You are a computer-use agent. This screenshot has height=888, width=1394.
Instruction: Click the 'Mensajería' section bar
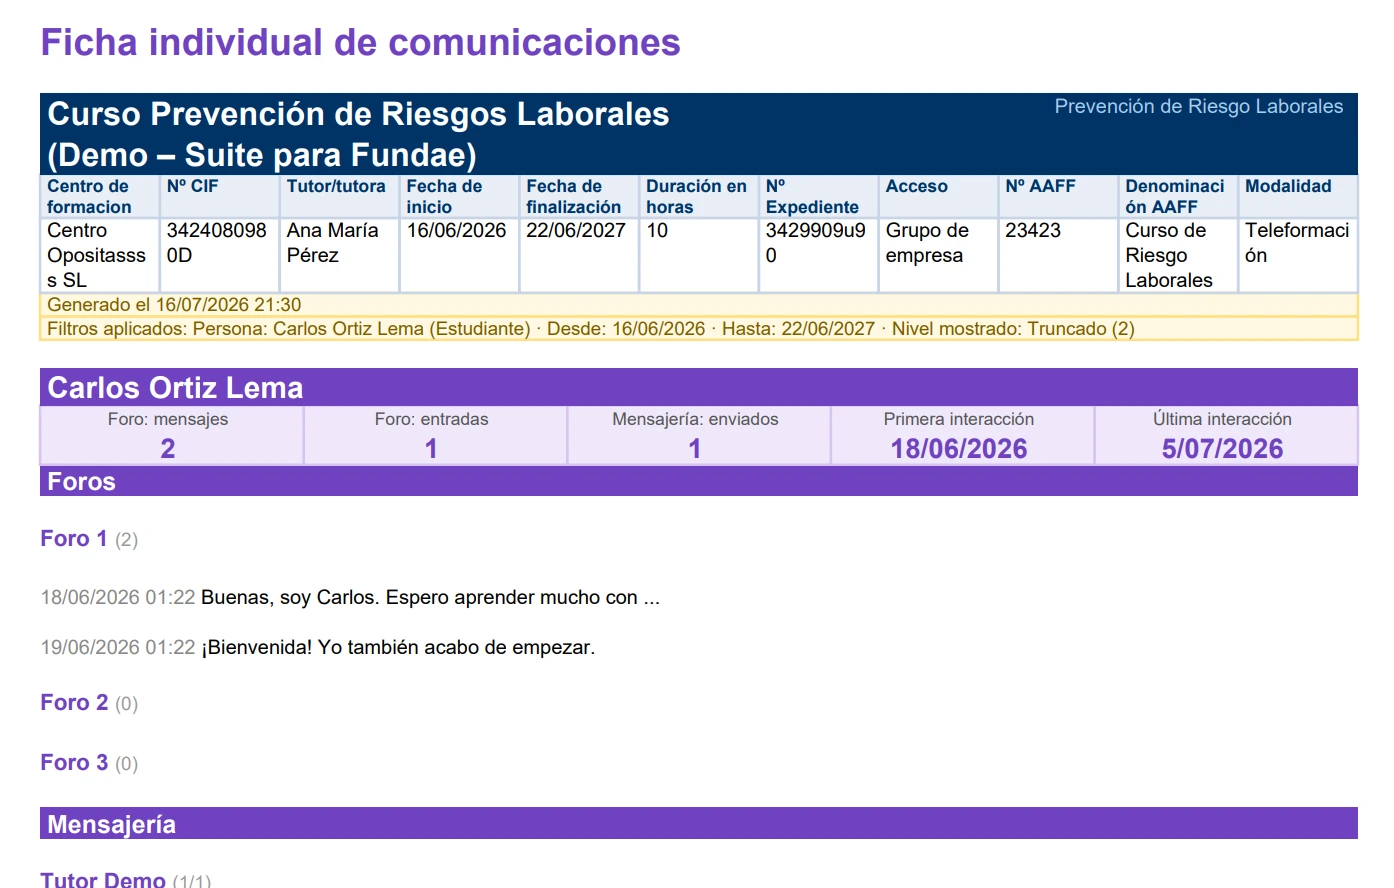click(x=699, y=823)
